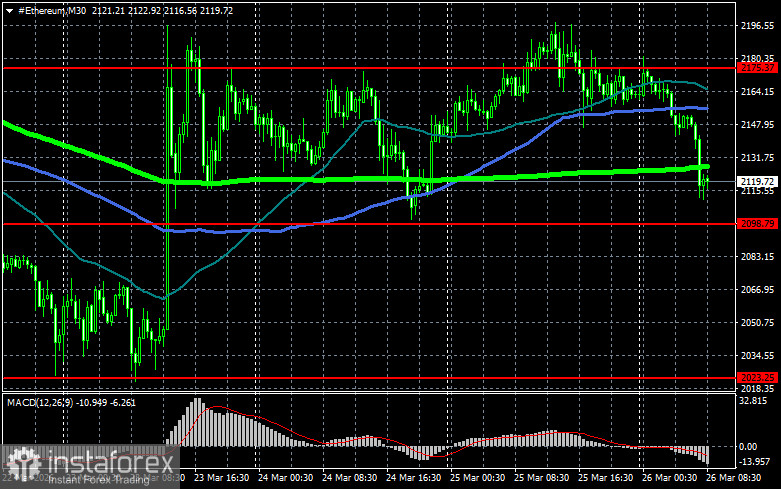Image resolution: width=781 pixels, height=489 pixels.
Task: Click the 26 Mar 00:30 time label
Action: (x=669, y=478)
